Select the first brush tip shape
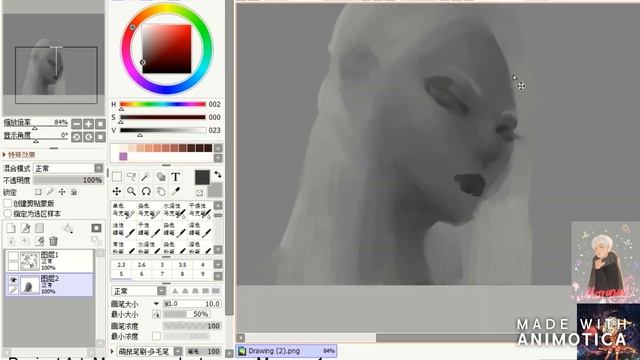This screenshot has width=640, height=360. pos(175,291)
